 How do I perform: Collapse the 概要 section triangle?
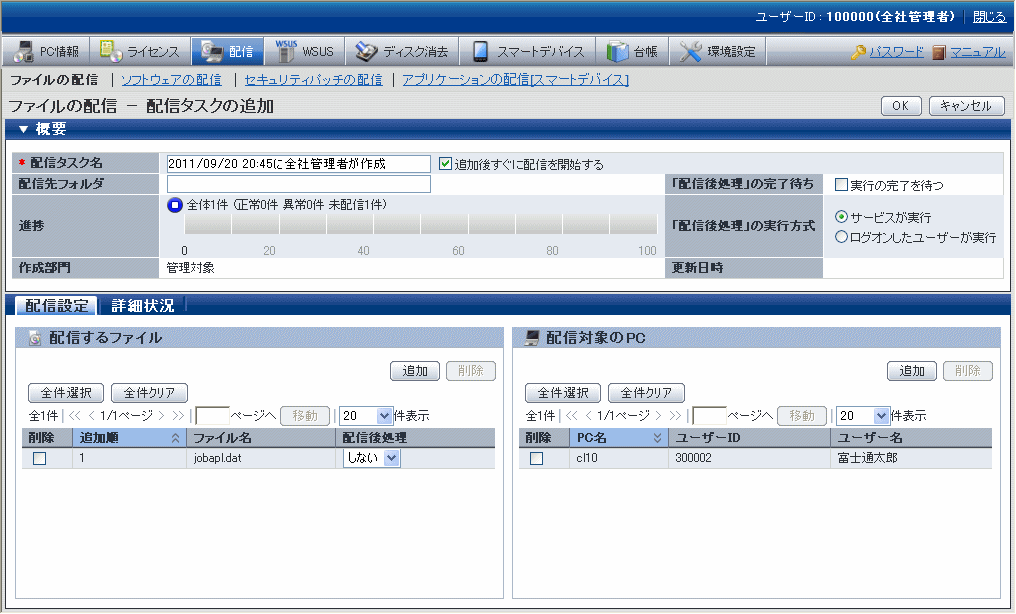(23, 129)
